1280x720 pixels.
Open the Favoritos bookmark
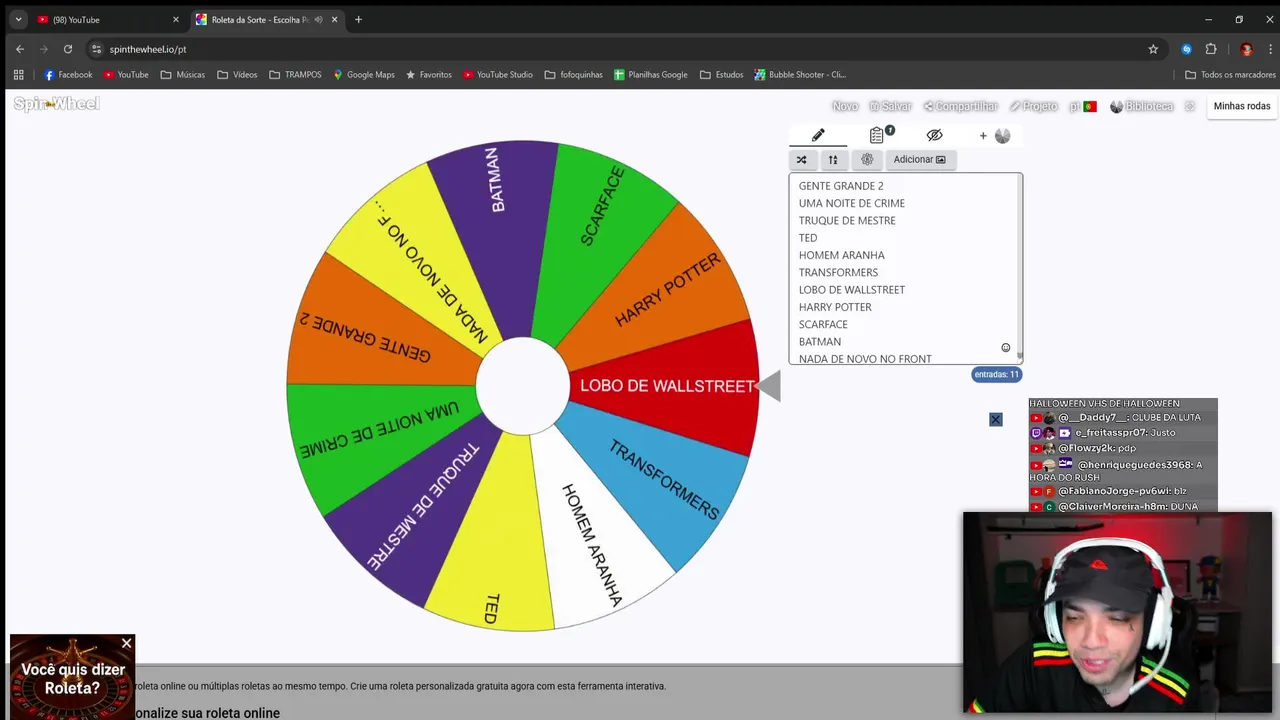point(428,75)
